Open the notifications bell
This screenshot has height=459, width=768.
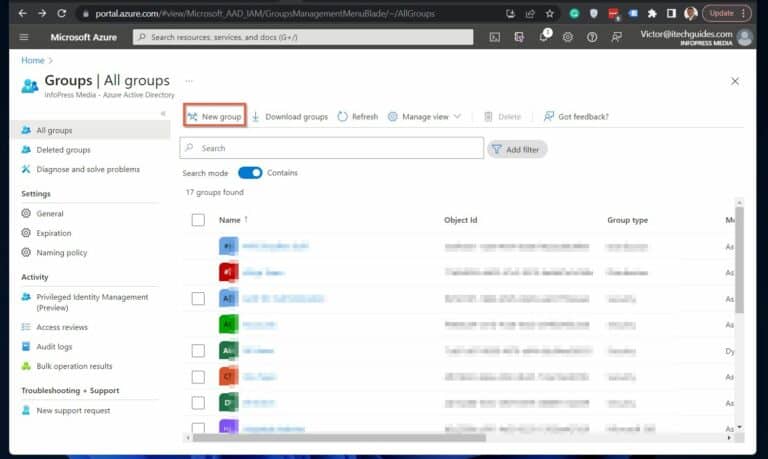[x=544, y=36]
